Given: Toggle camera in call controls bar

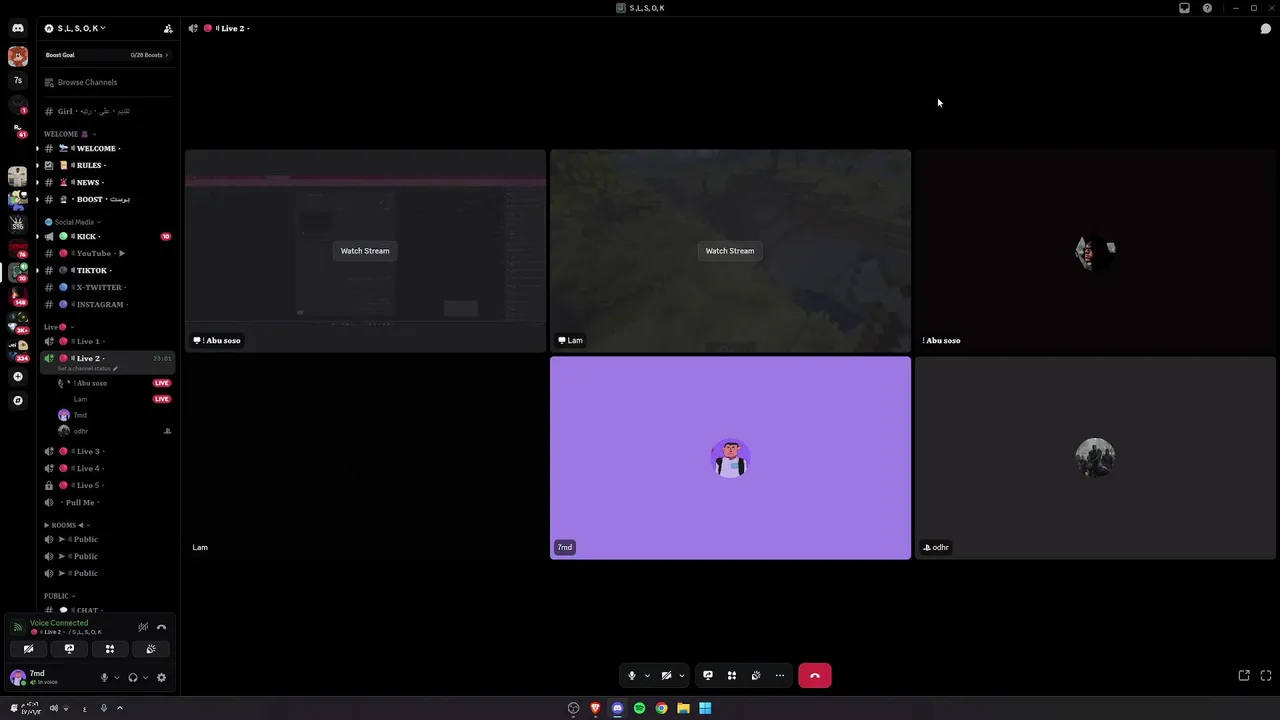Looking at the screenshot, I should tap(666, 676).
